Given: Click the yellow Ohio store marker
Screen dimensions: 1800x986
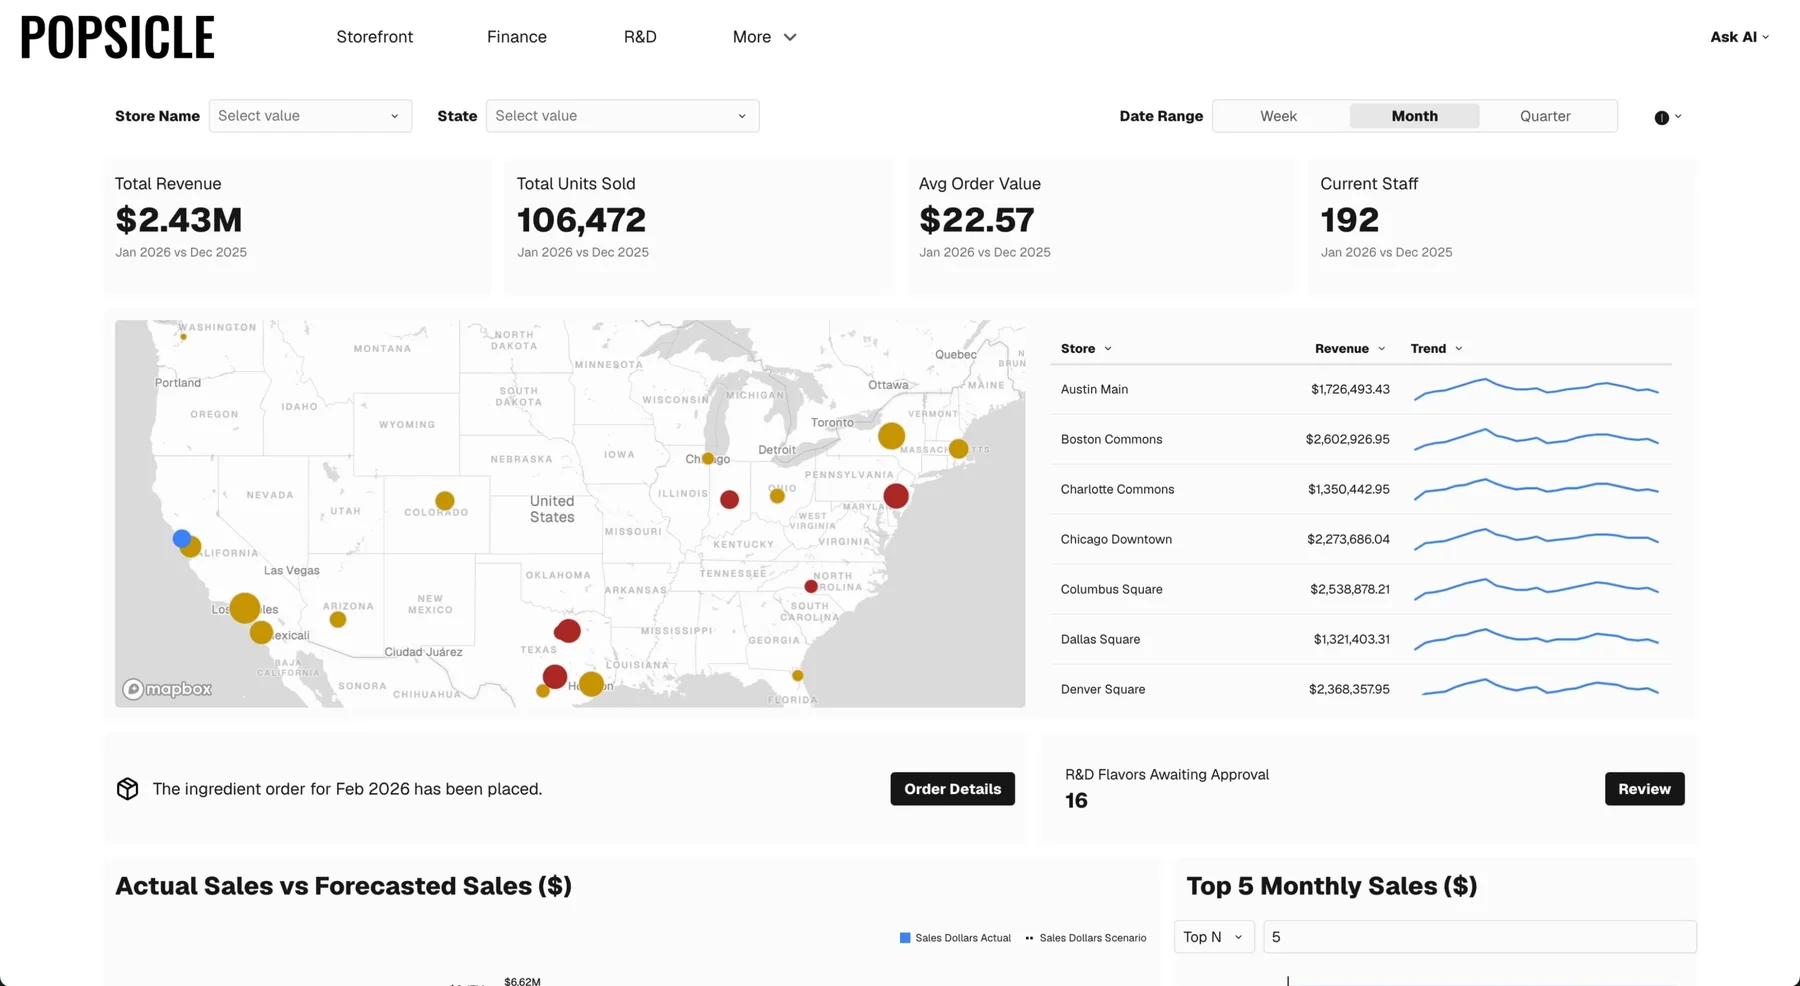Looking at the screenshot, I should click(x=777, y=495).
